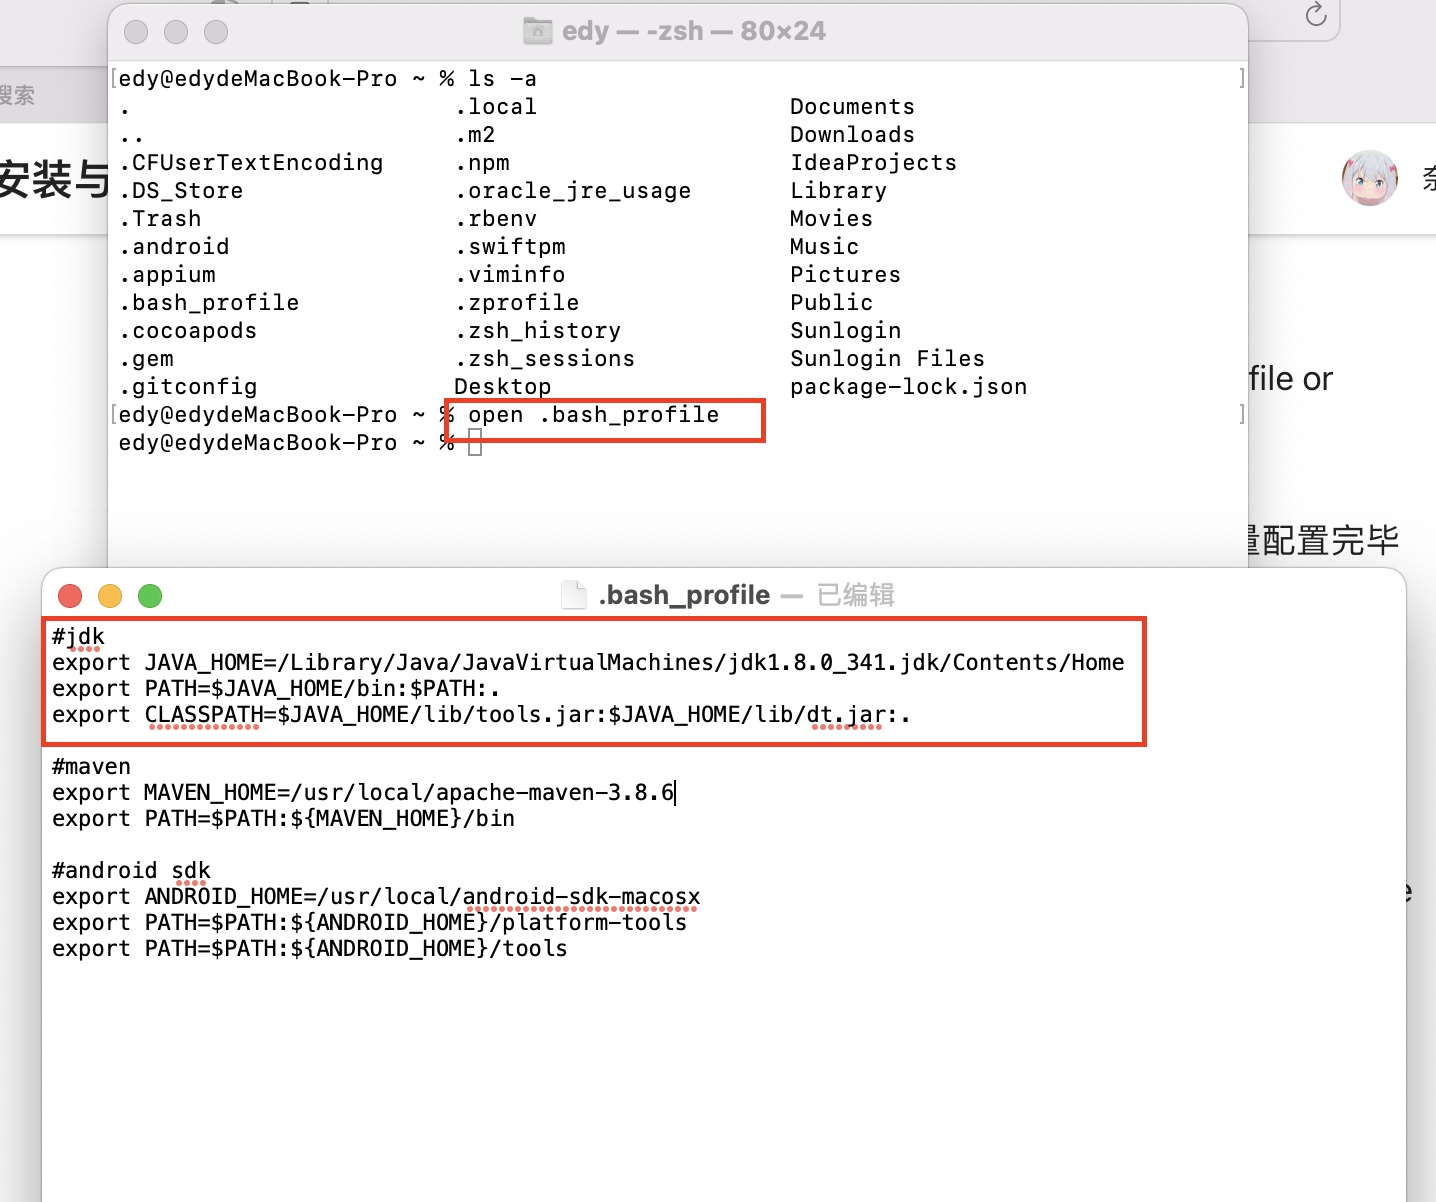Click the document icon beside .bash_profile title
The image size is (1436, 1202).
574,595
